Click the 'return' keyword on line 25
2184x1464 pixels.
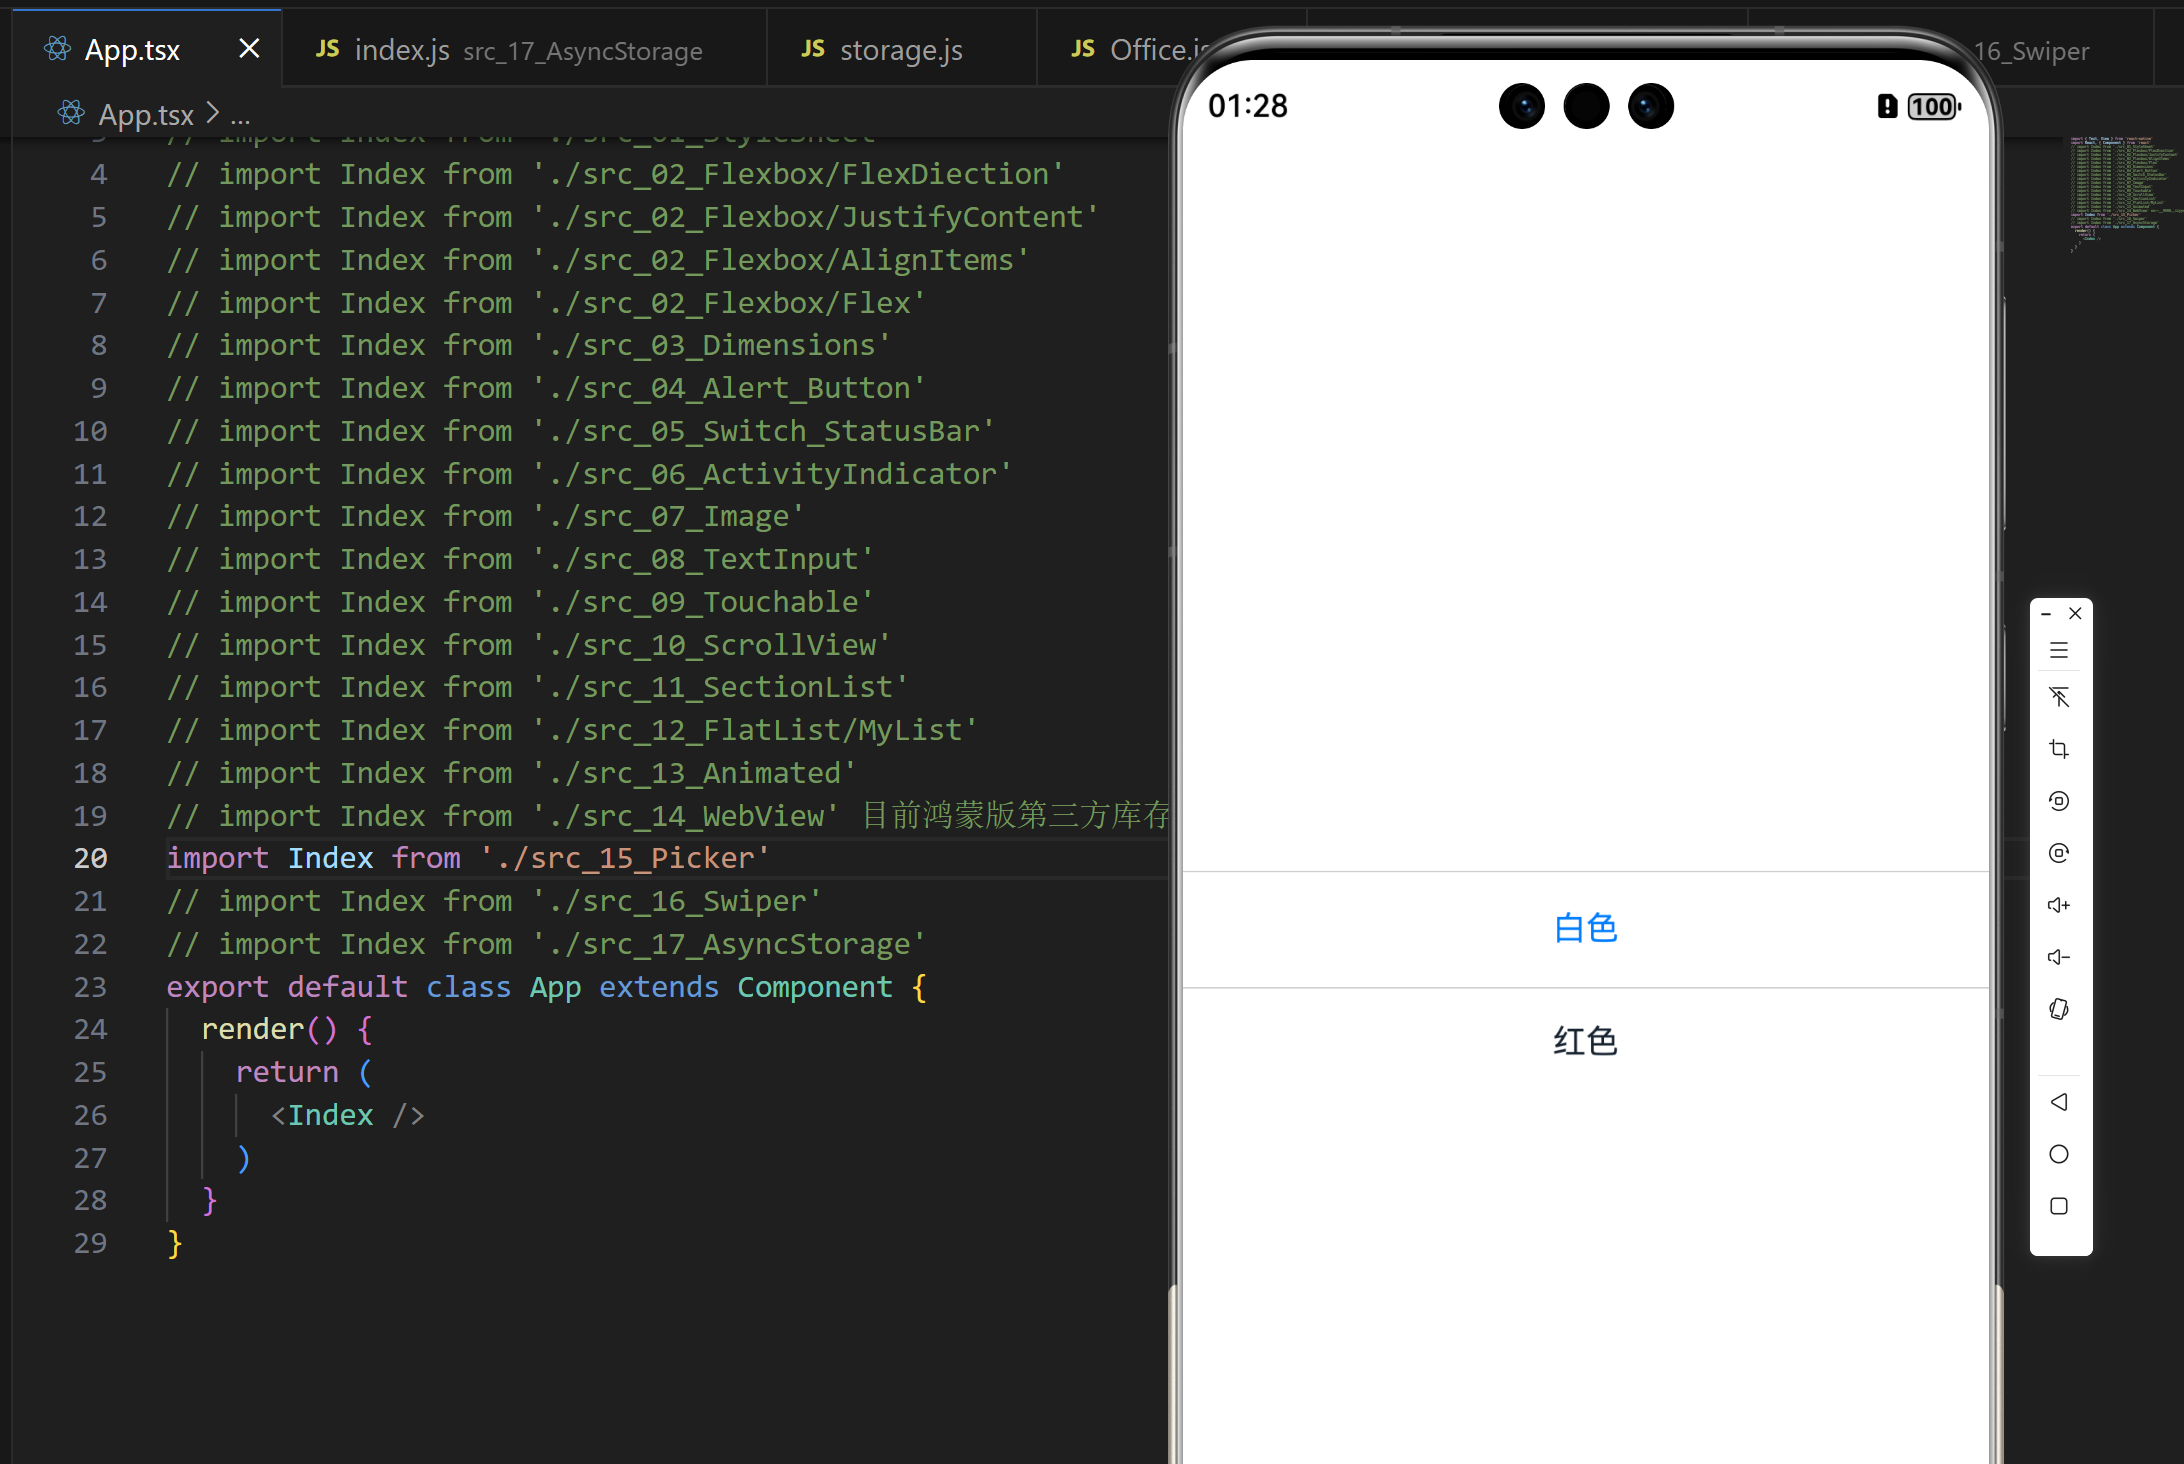287,1073
